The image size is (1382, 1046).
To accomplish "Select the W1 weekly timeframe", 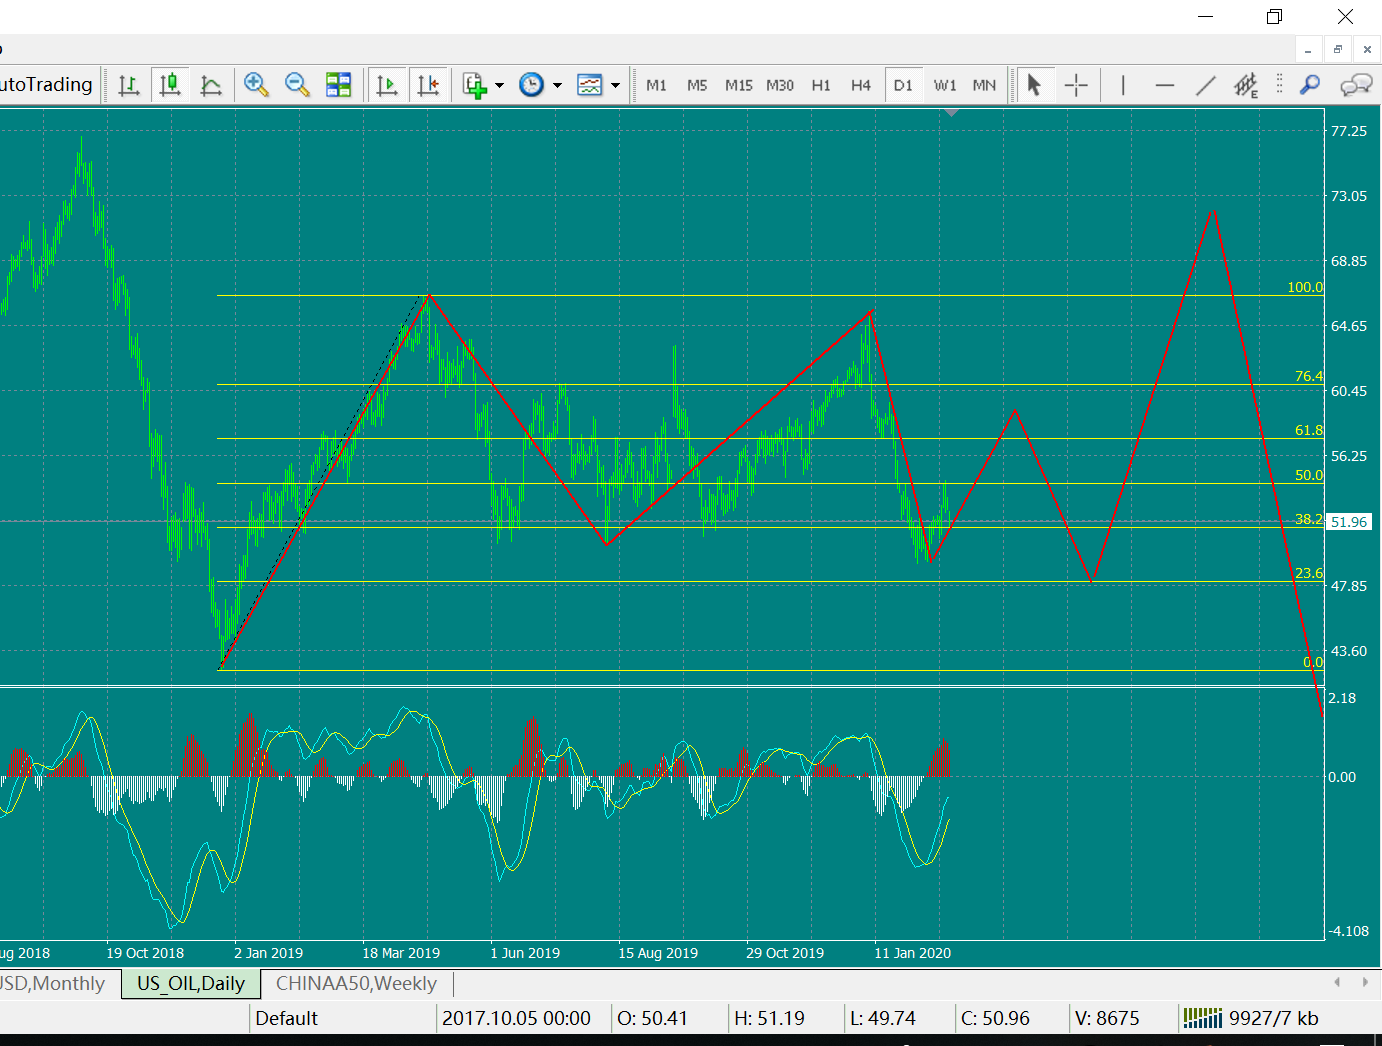I will (945, 85).
